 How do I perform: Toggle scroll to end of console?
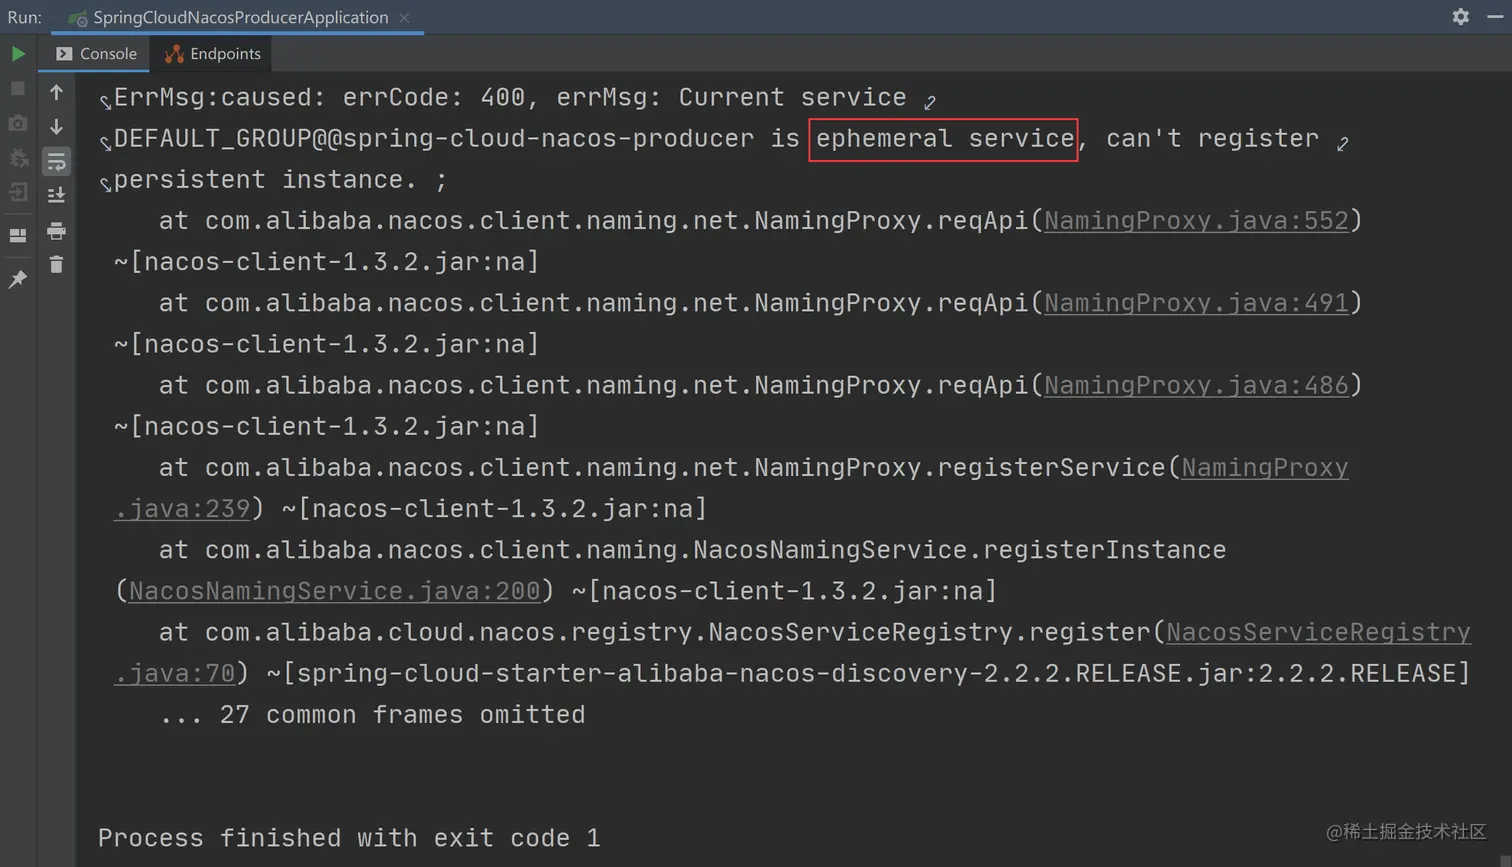56,195
